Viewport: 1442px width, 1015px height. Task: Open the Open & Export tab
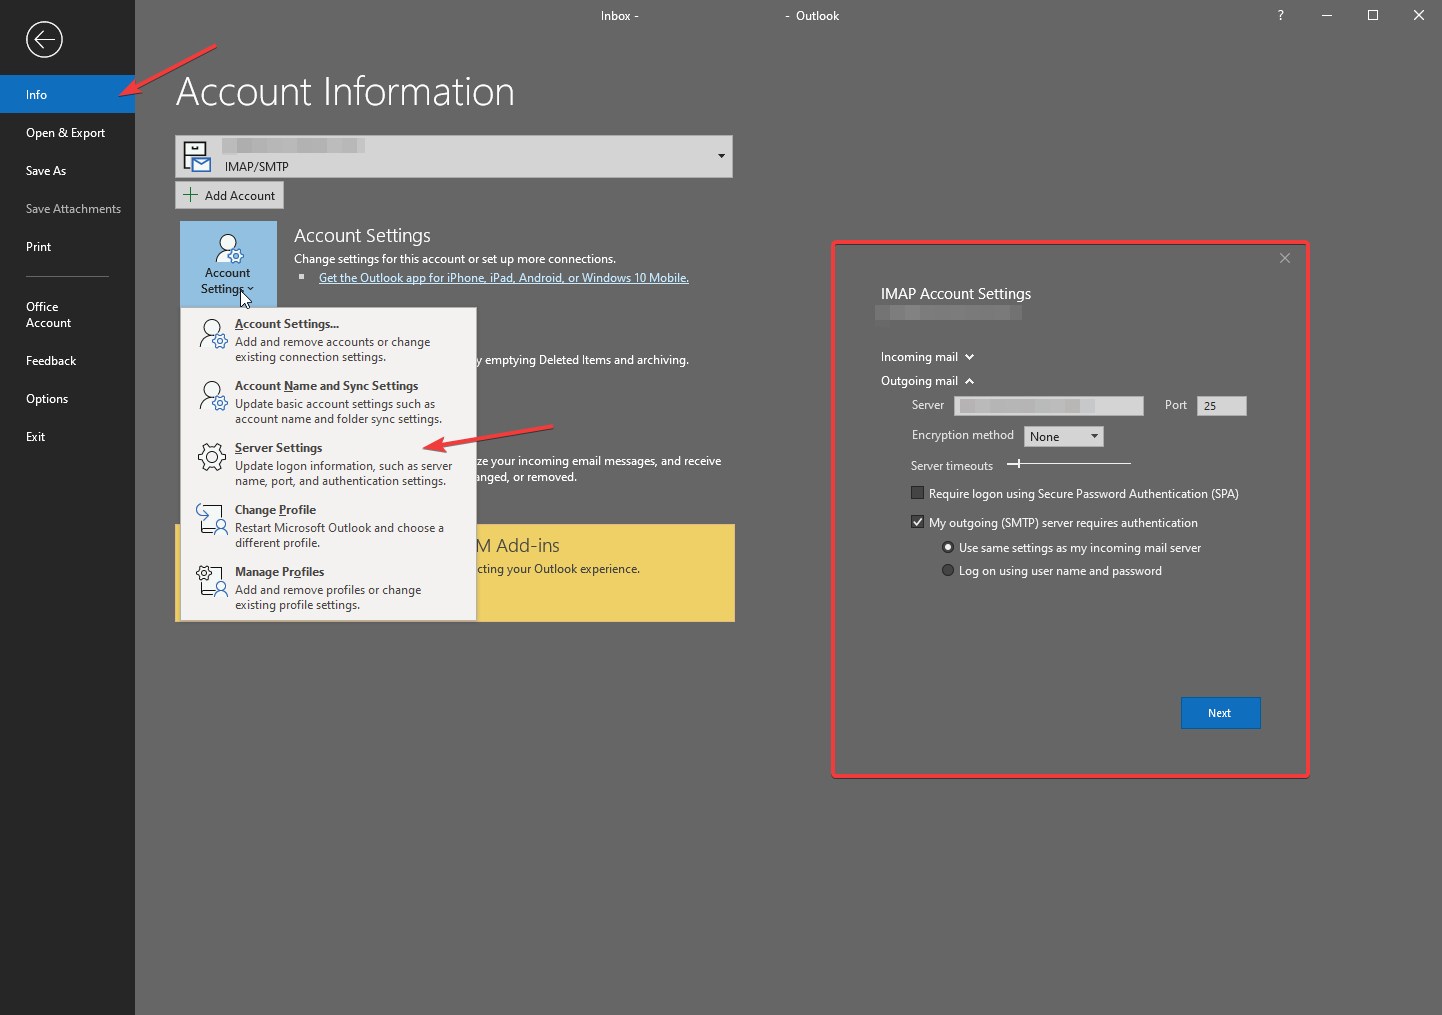[67, 133]
